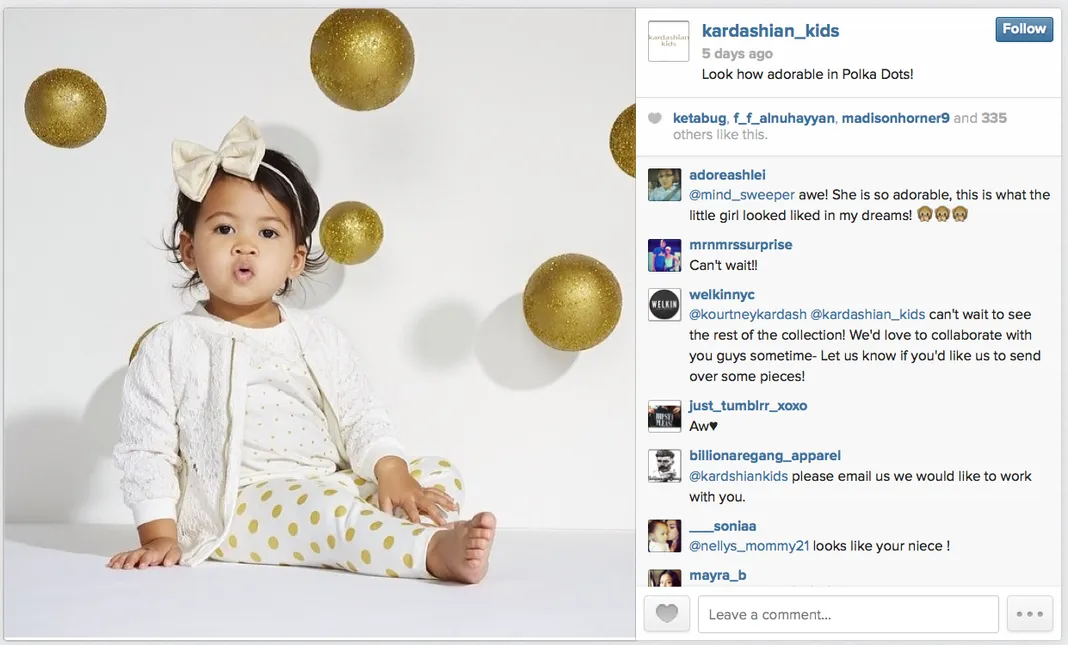Click into the Leave a comment field
This screenshot has height=645, width=1068.
tap(848, 614)
